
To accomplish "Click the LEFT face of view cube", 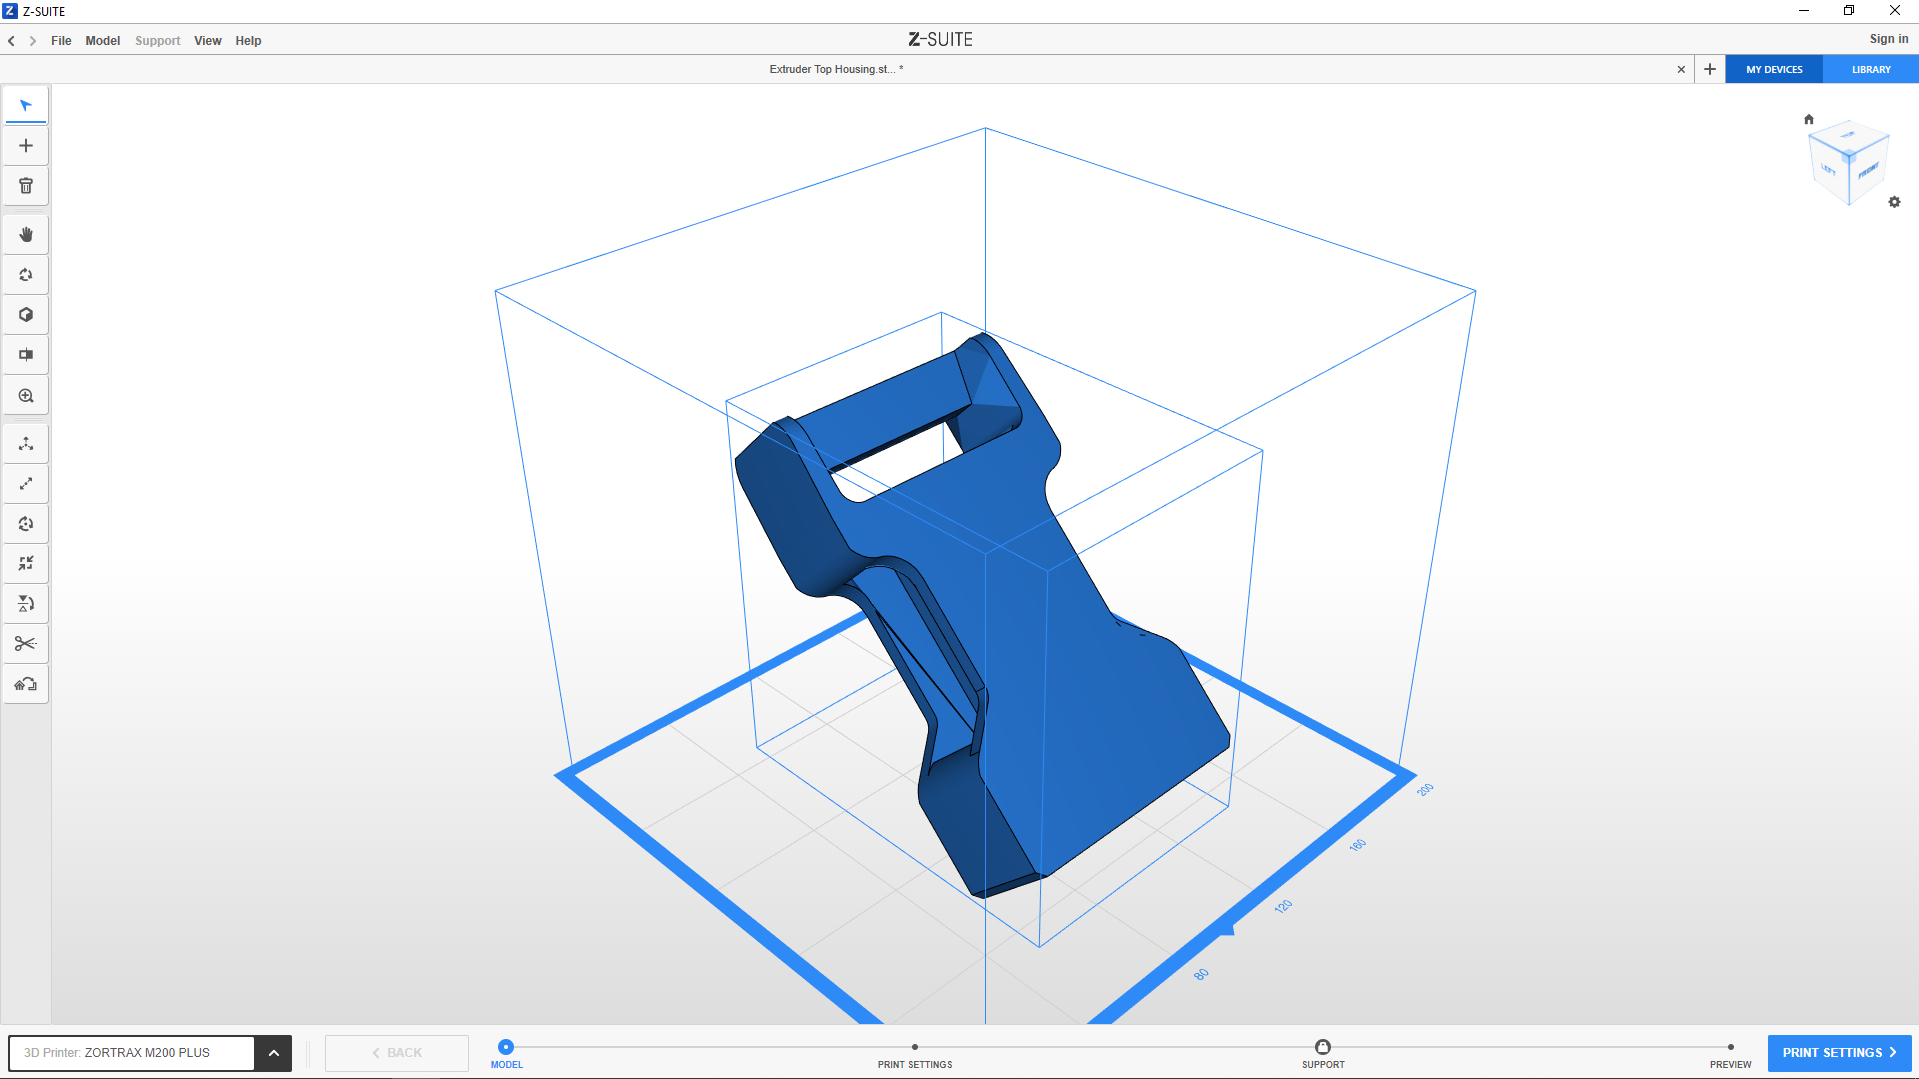I will tap(1828, 169).
